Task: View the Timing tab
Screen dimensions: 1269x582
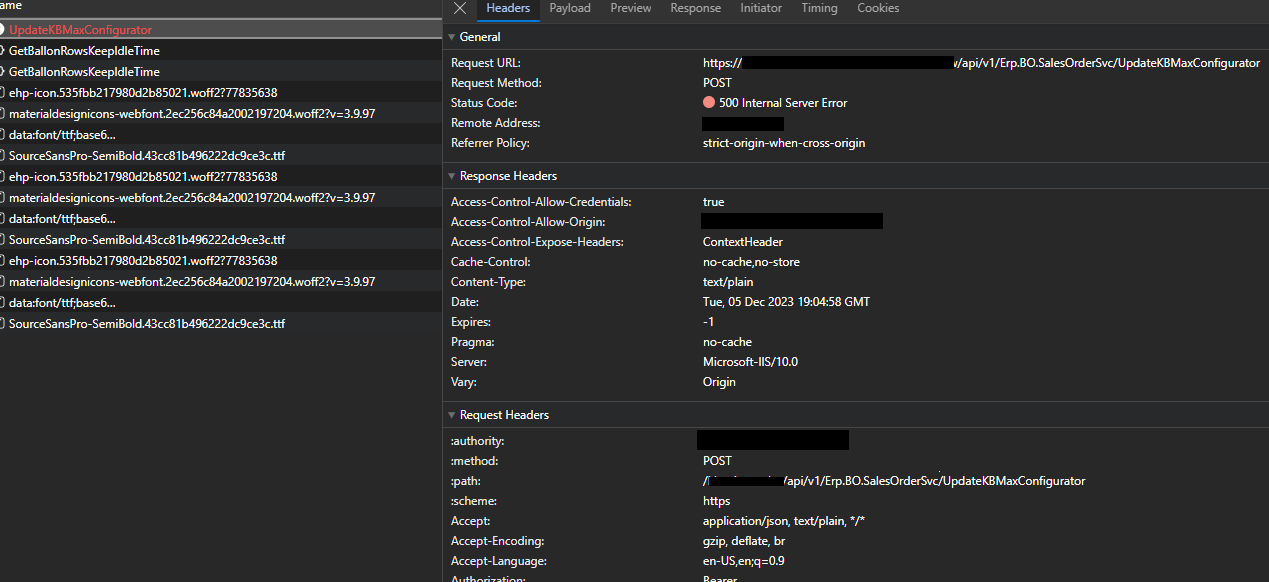Action: 819,8
